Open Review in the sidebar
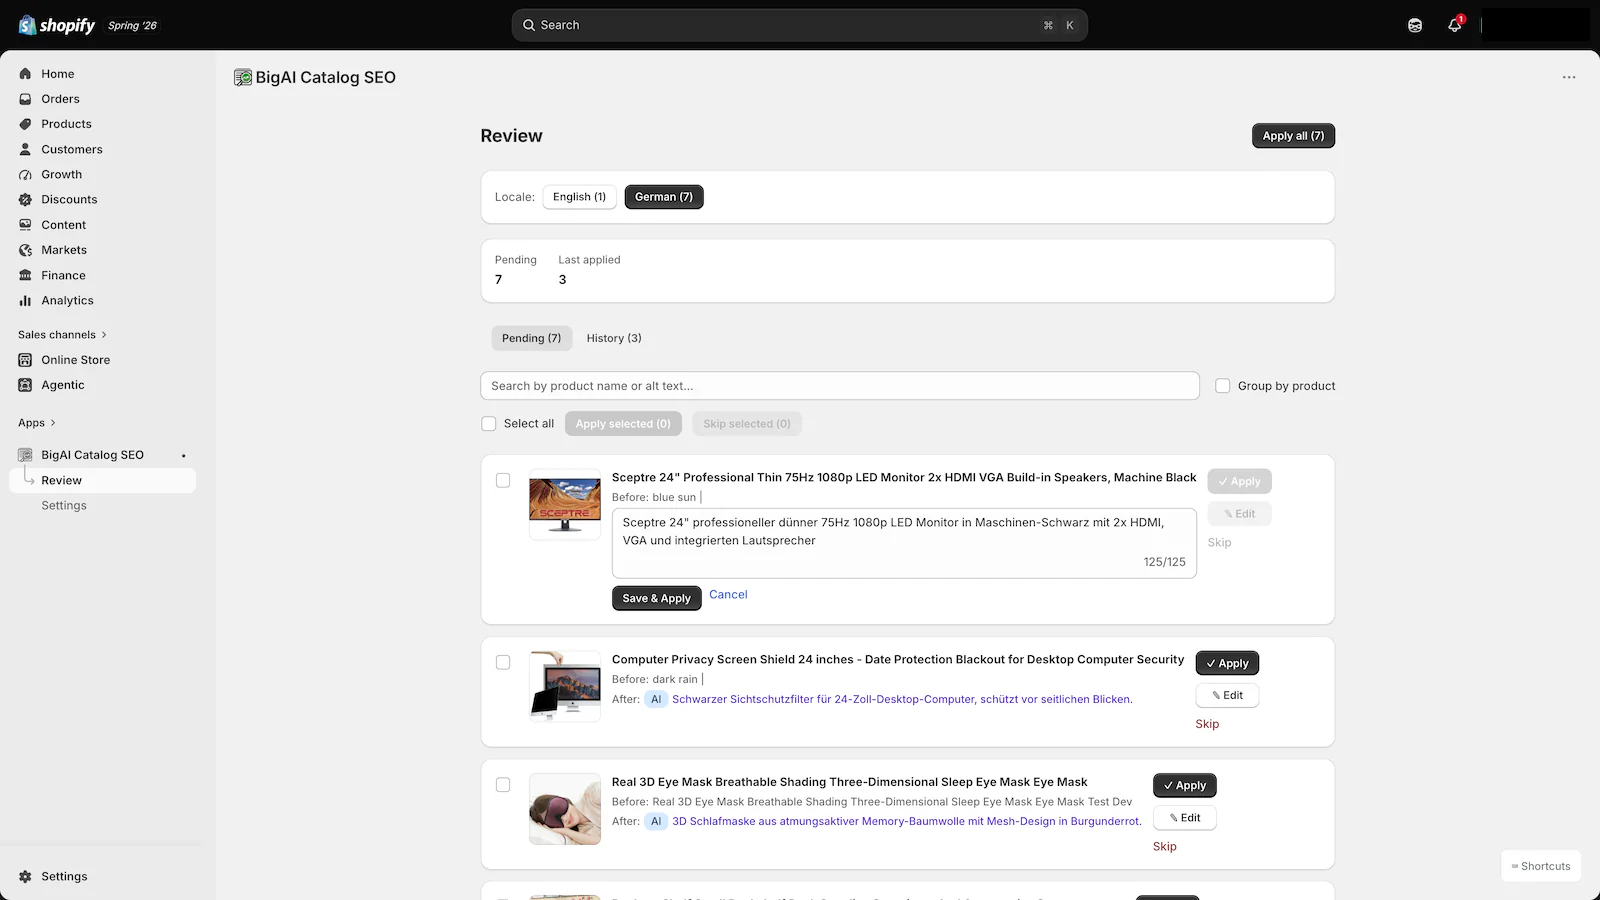Screen dimensions: 1600x900 (102, 480)
